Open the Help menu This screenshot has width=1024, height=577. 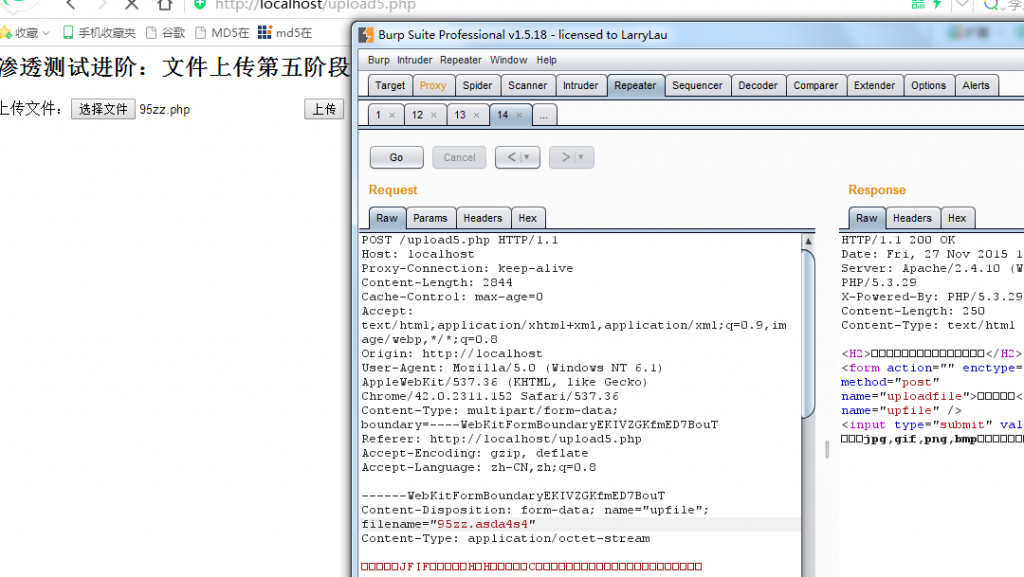[547, 60]
